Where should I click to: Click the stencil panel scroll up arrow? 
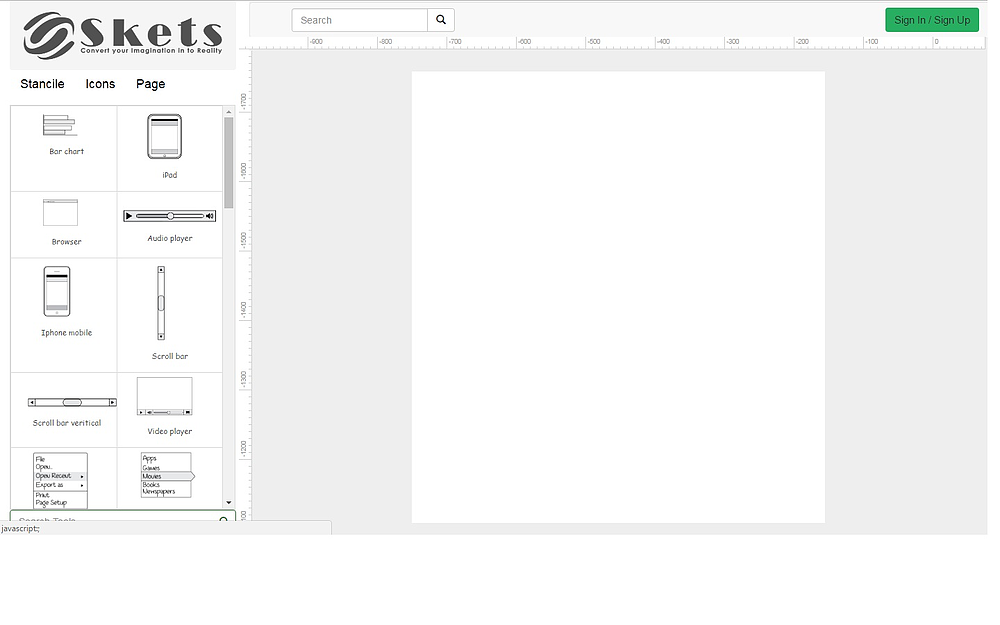(x=229, y=112)
